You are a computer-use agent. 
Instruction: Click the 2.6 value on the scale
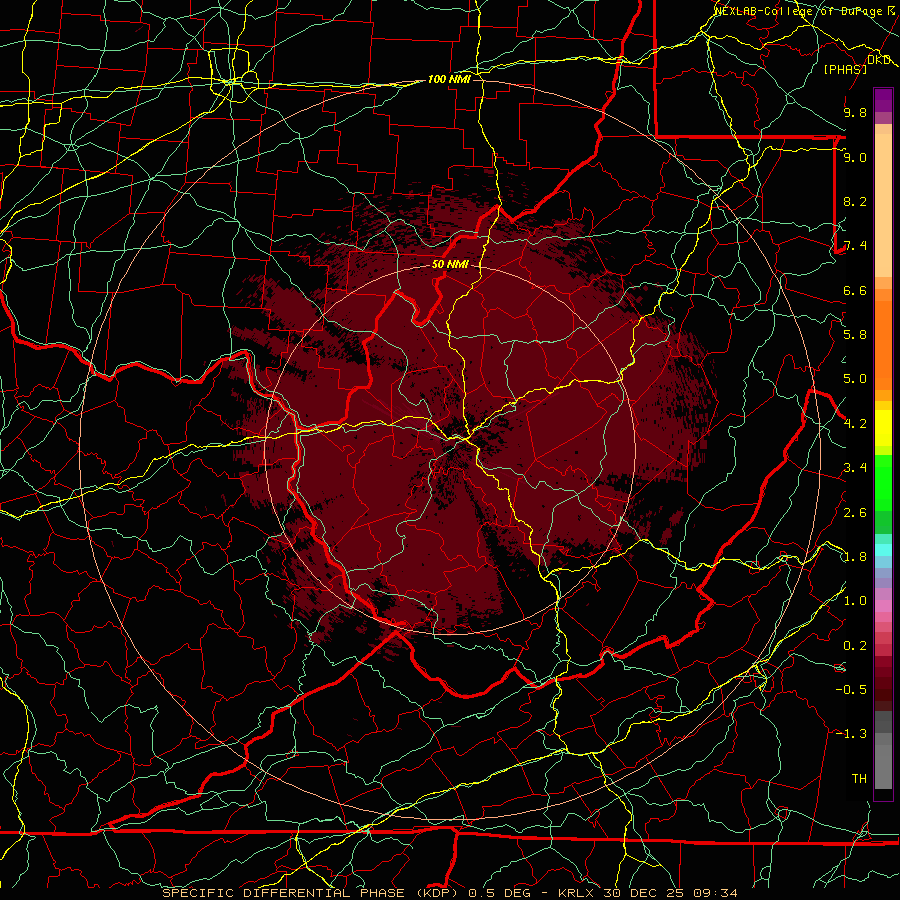(x=855, y=513)
